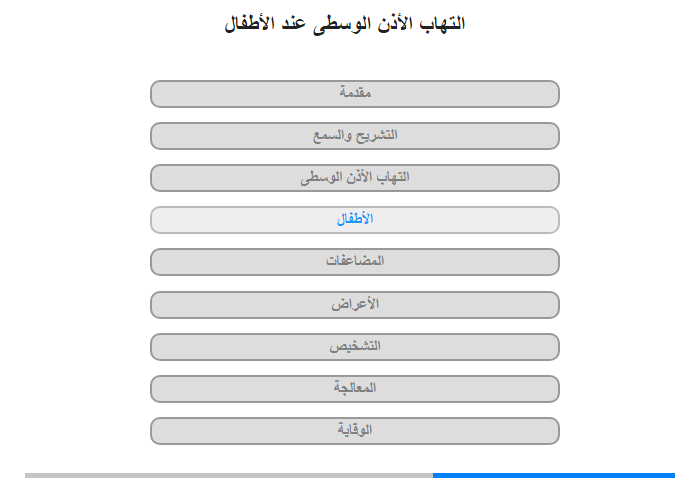The width and height of the screenshot is (700, 480).
Task: Choose the المعالجة button
Action: pos(354,388)
